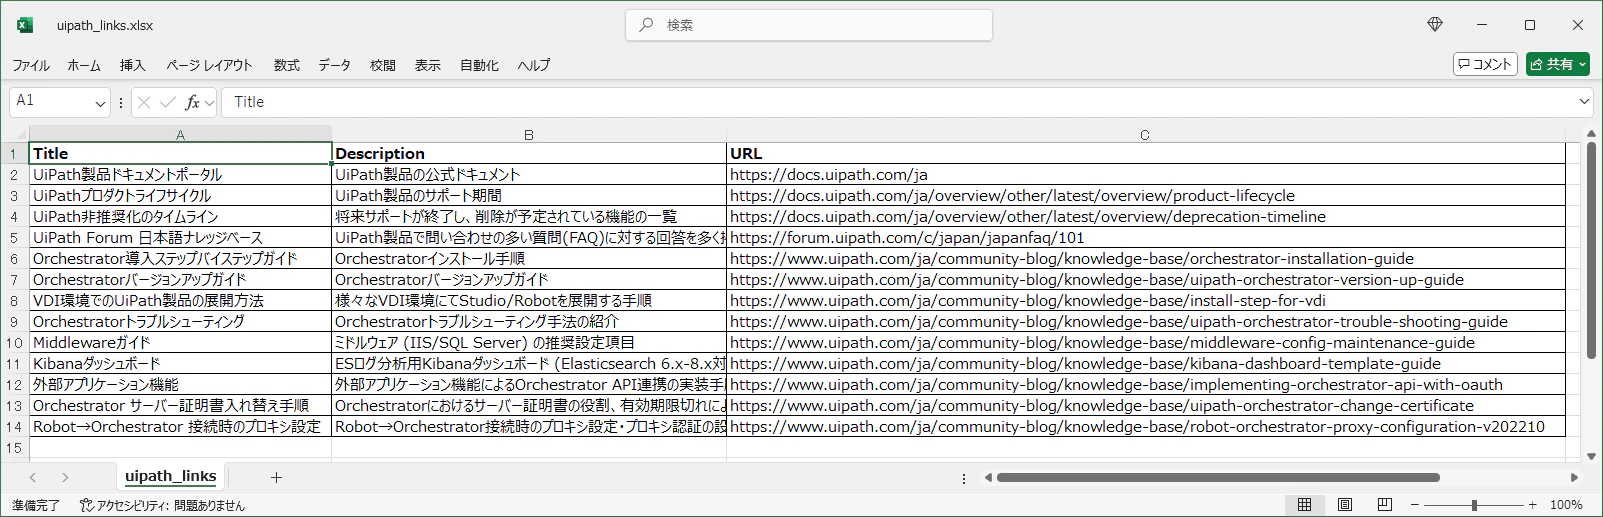Go to next sheet arrow

[x=65, y=478]
